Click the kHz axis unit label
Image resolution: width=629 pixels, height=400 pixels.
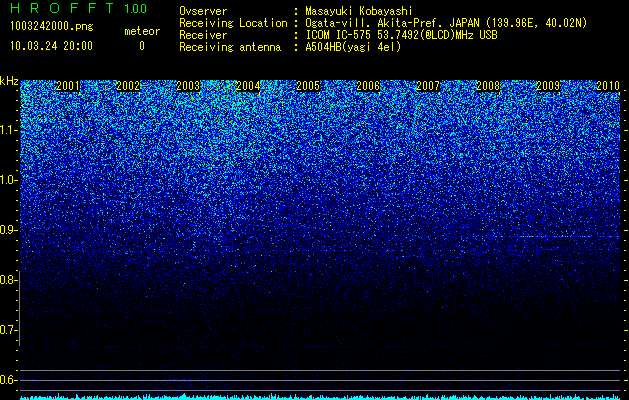point(9,81)
